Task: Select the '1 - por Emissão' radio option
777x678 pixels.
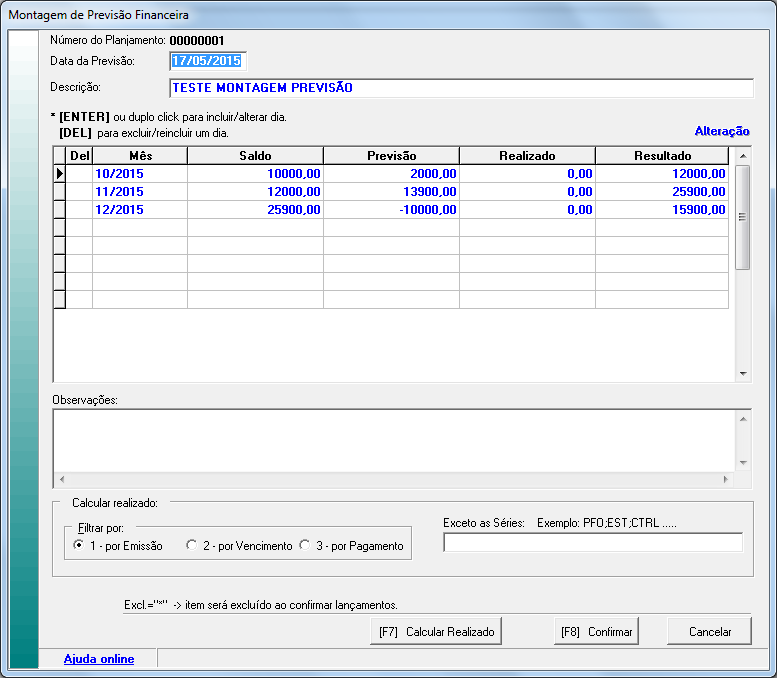Action: pos(80,546)
